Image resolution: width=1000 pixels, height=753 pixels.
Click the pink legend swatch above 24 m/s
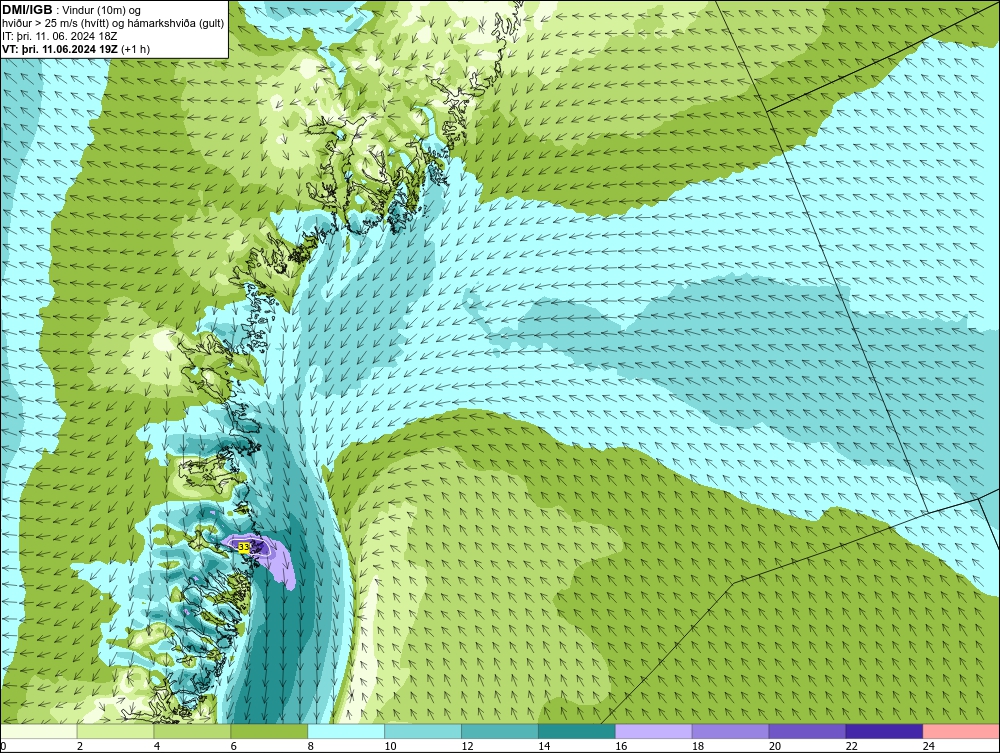(961, 731)
